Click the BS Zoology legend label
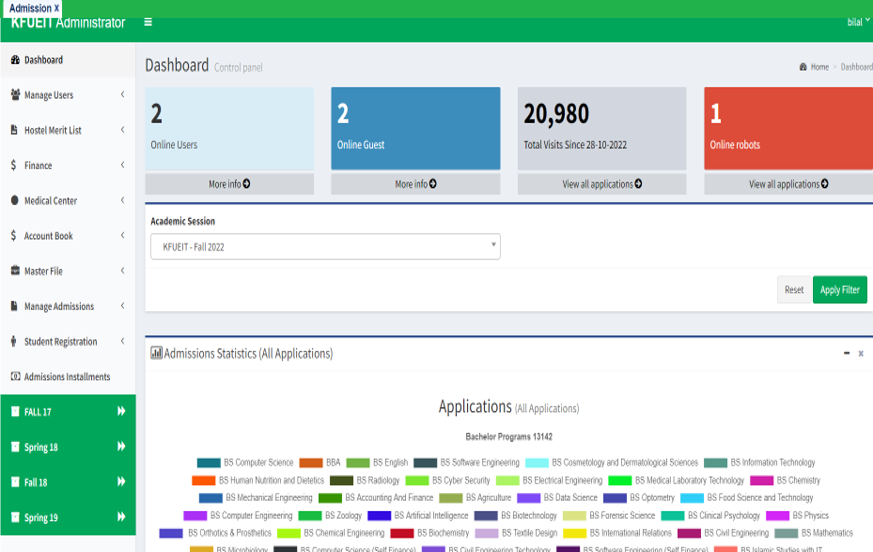Screen dimensions: 873x552 tap(344, 515)
